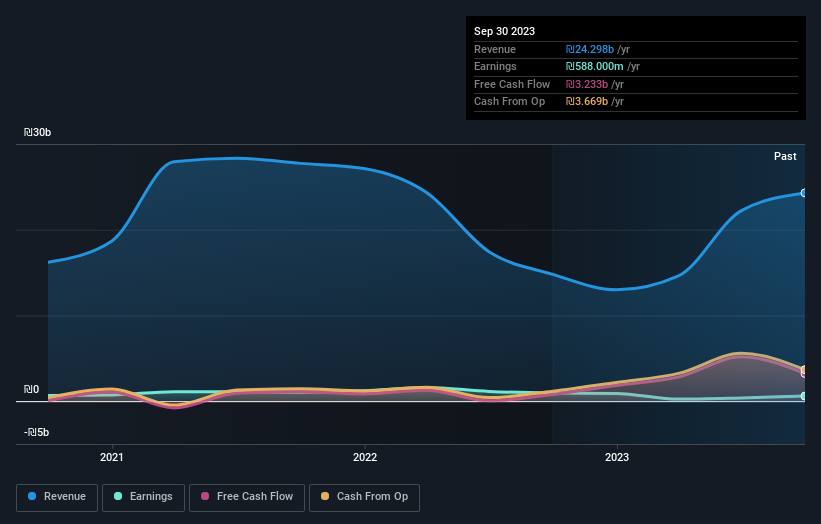Click the Revenue row label in tooltip
821x524 pixels.
tap(495, 49)
